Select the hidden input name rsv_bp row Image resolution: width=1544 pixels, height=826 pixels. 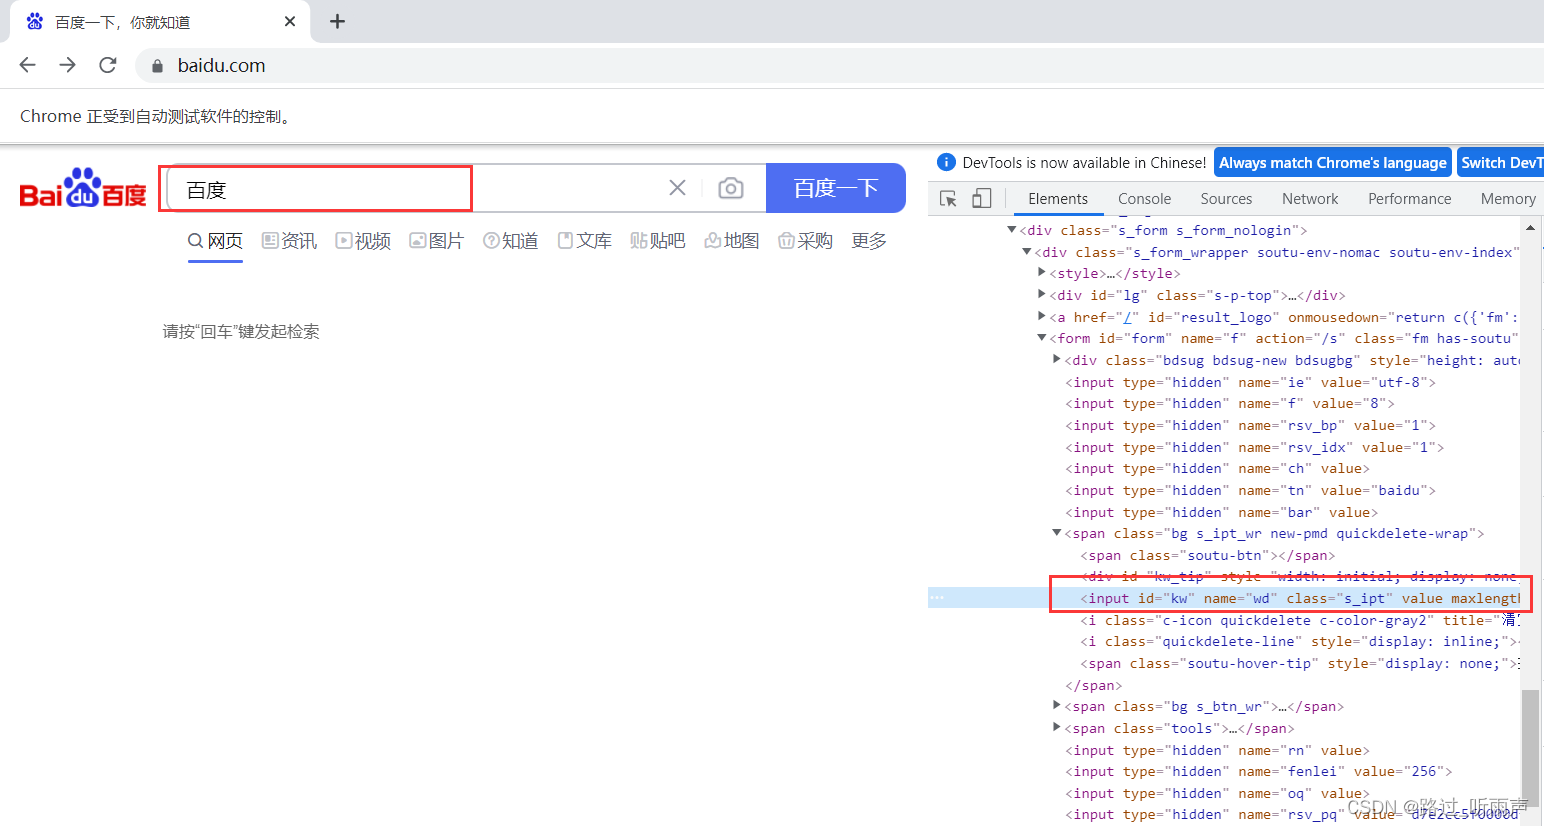pyautogui.click(x=1250, y=425)
